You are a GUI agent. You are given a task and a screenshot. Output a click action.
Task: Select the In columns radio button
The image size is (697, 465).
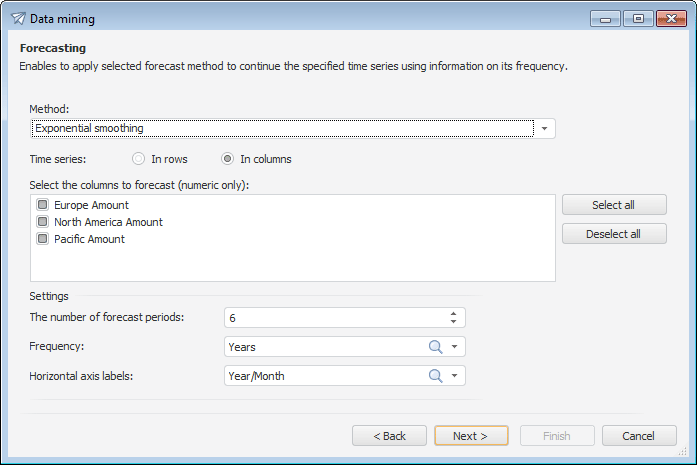[227, 159]
